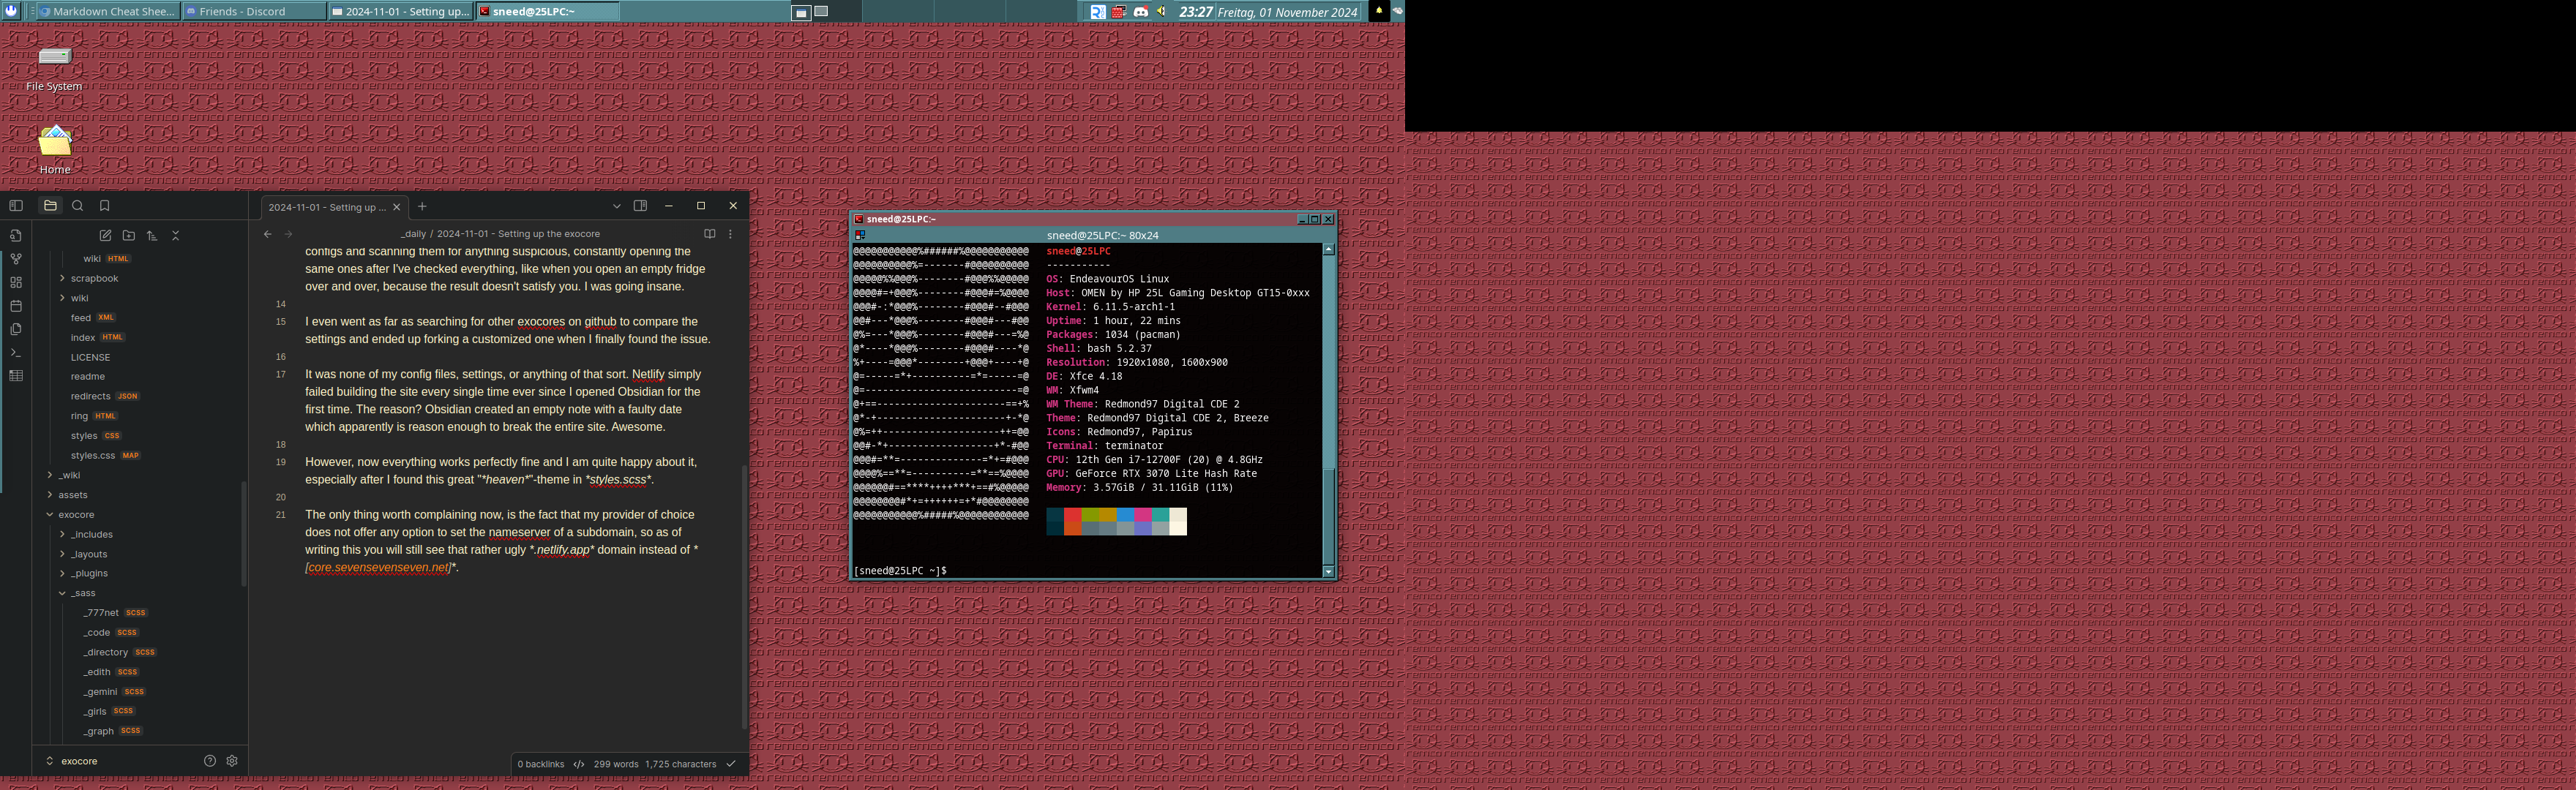This screenshot has height=790, width=2576.
Task: Change the file explorer sort order
Action: tap(151, 235)
